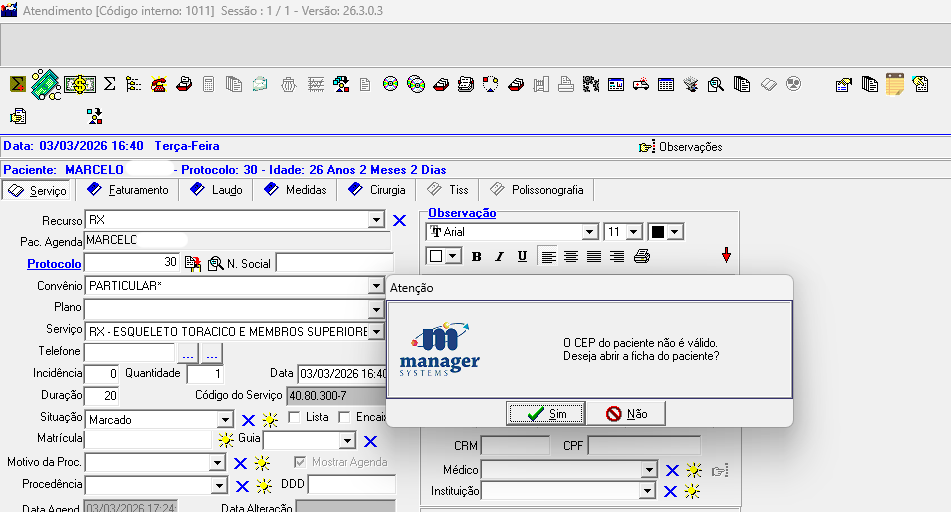
Task: Click the dollar bill money icon
Action: tap(80, 84)
